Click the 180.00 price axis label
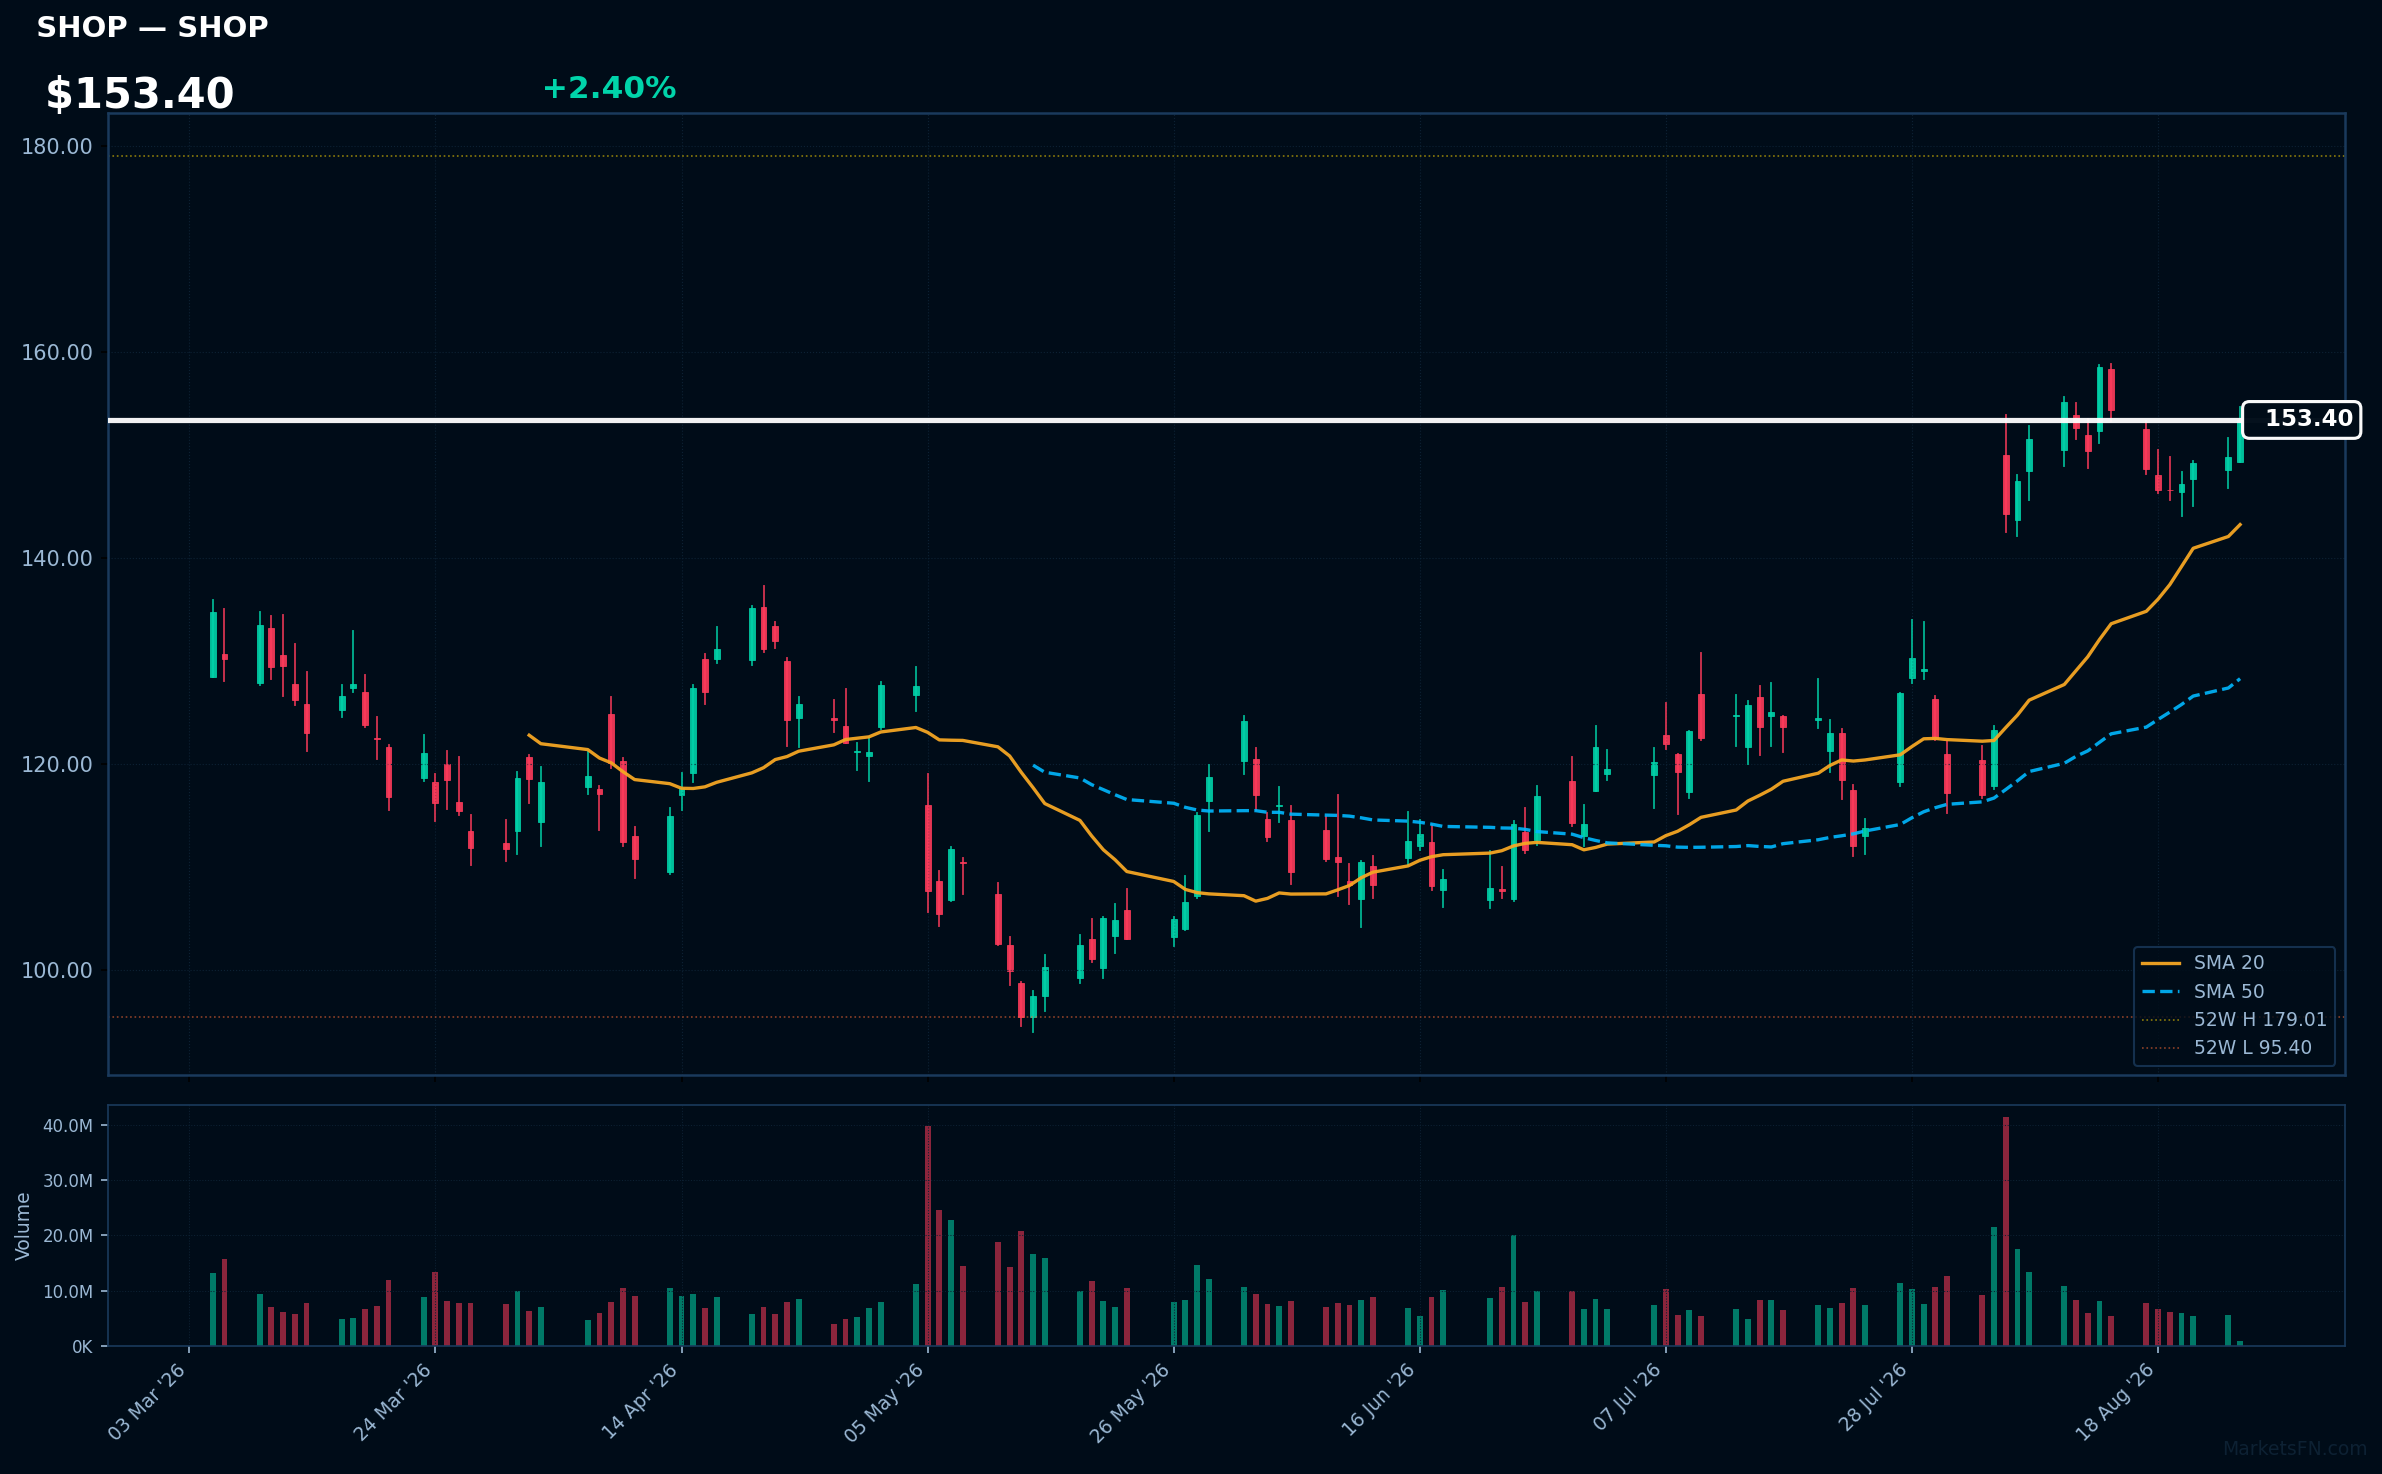The image size is (2382, 1474). [57, 147]
